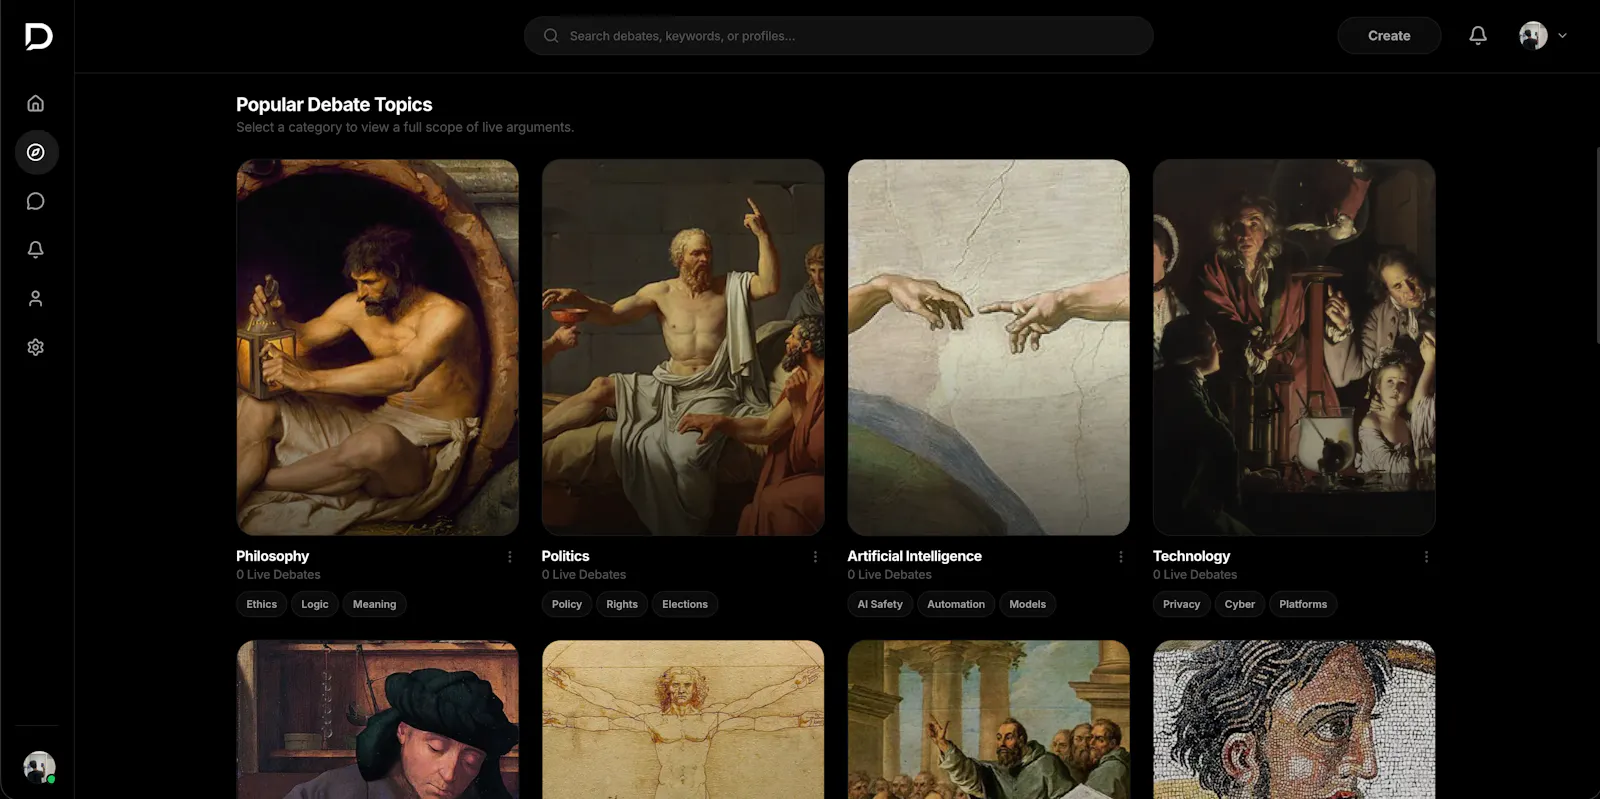
Task: Select the Elections tag
Action: click(685, 604)
